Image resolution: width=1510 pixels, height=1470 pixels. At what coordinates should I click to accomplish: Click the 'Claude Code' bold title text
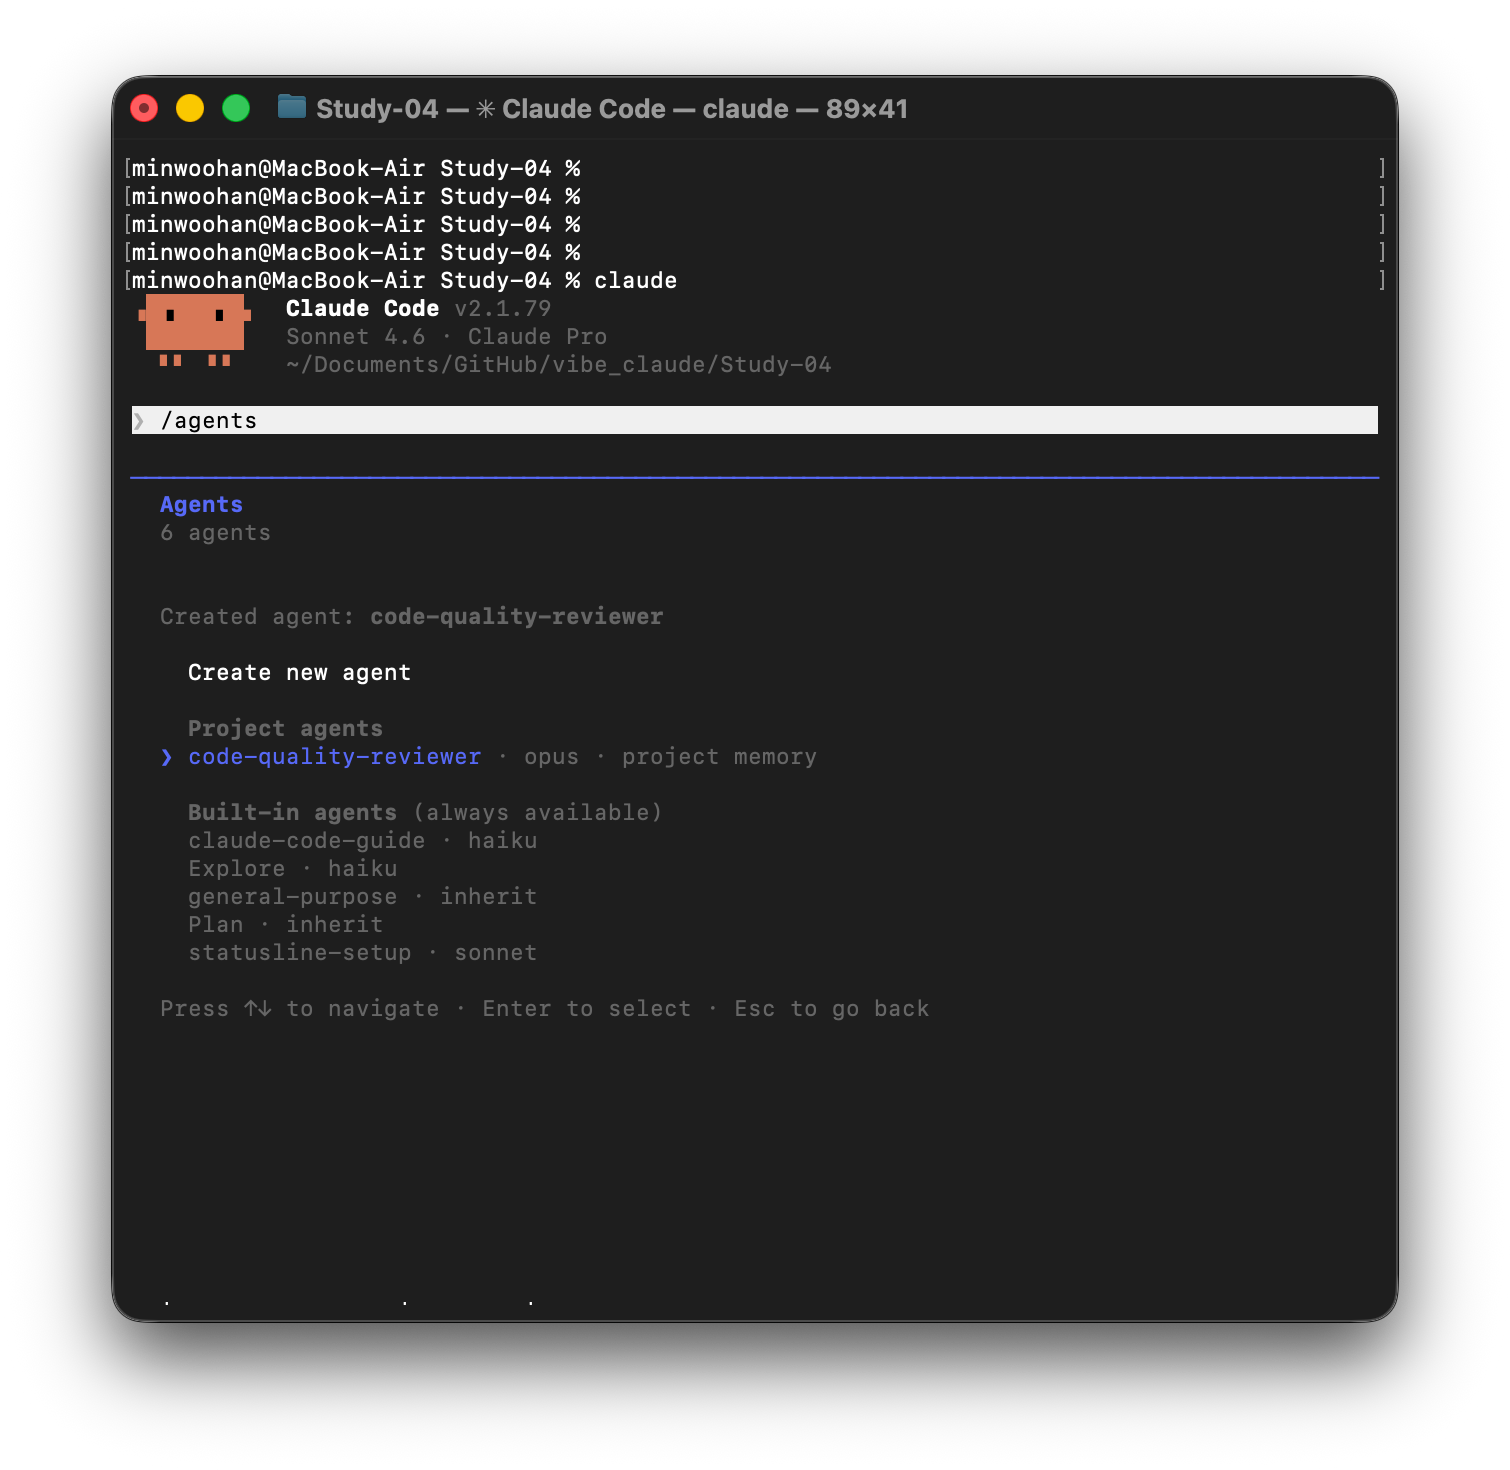362,309
